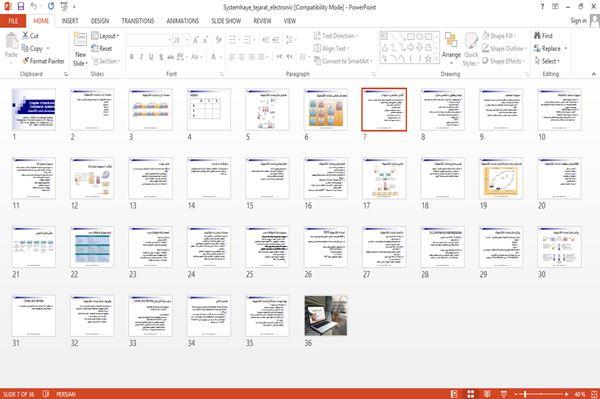
Task: Select the oval shape in shapes gallery
Action: point(419,37)
